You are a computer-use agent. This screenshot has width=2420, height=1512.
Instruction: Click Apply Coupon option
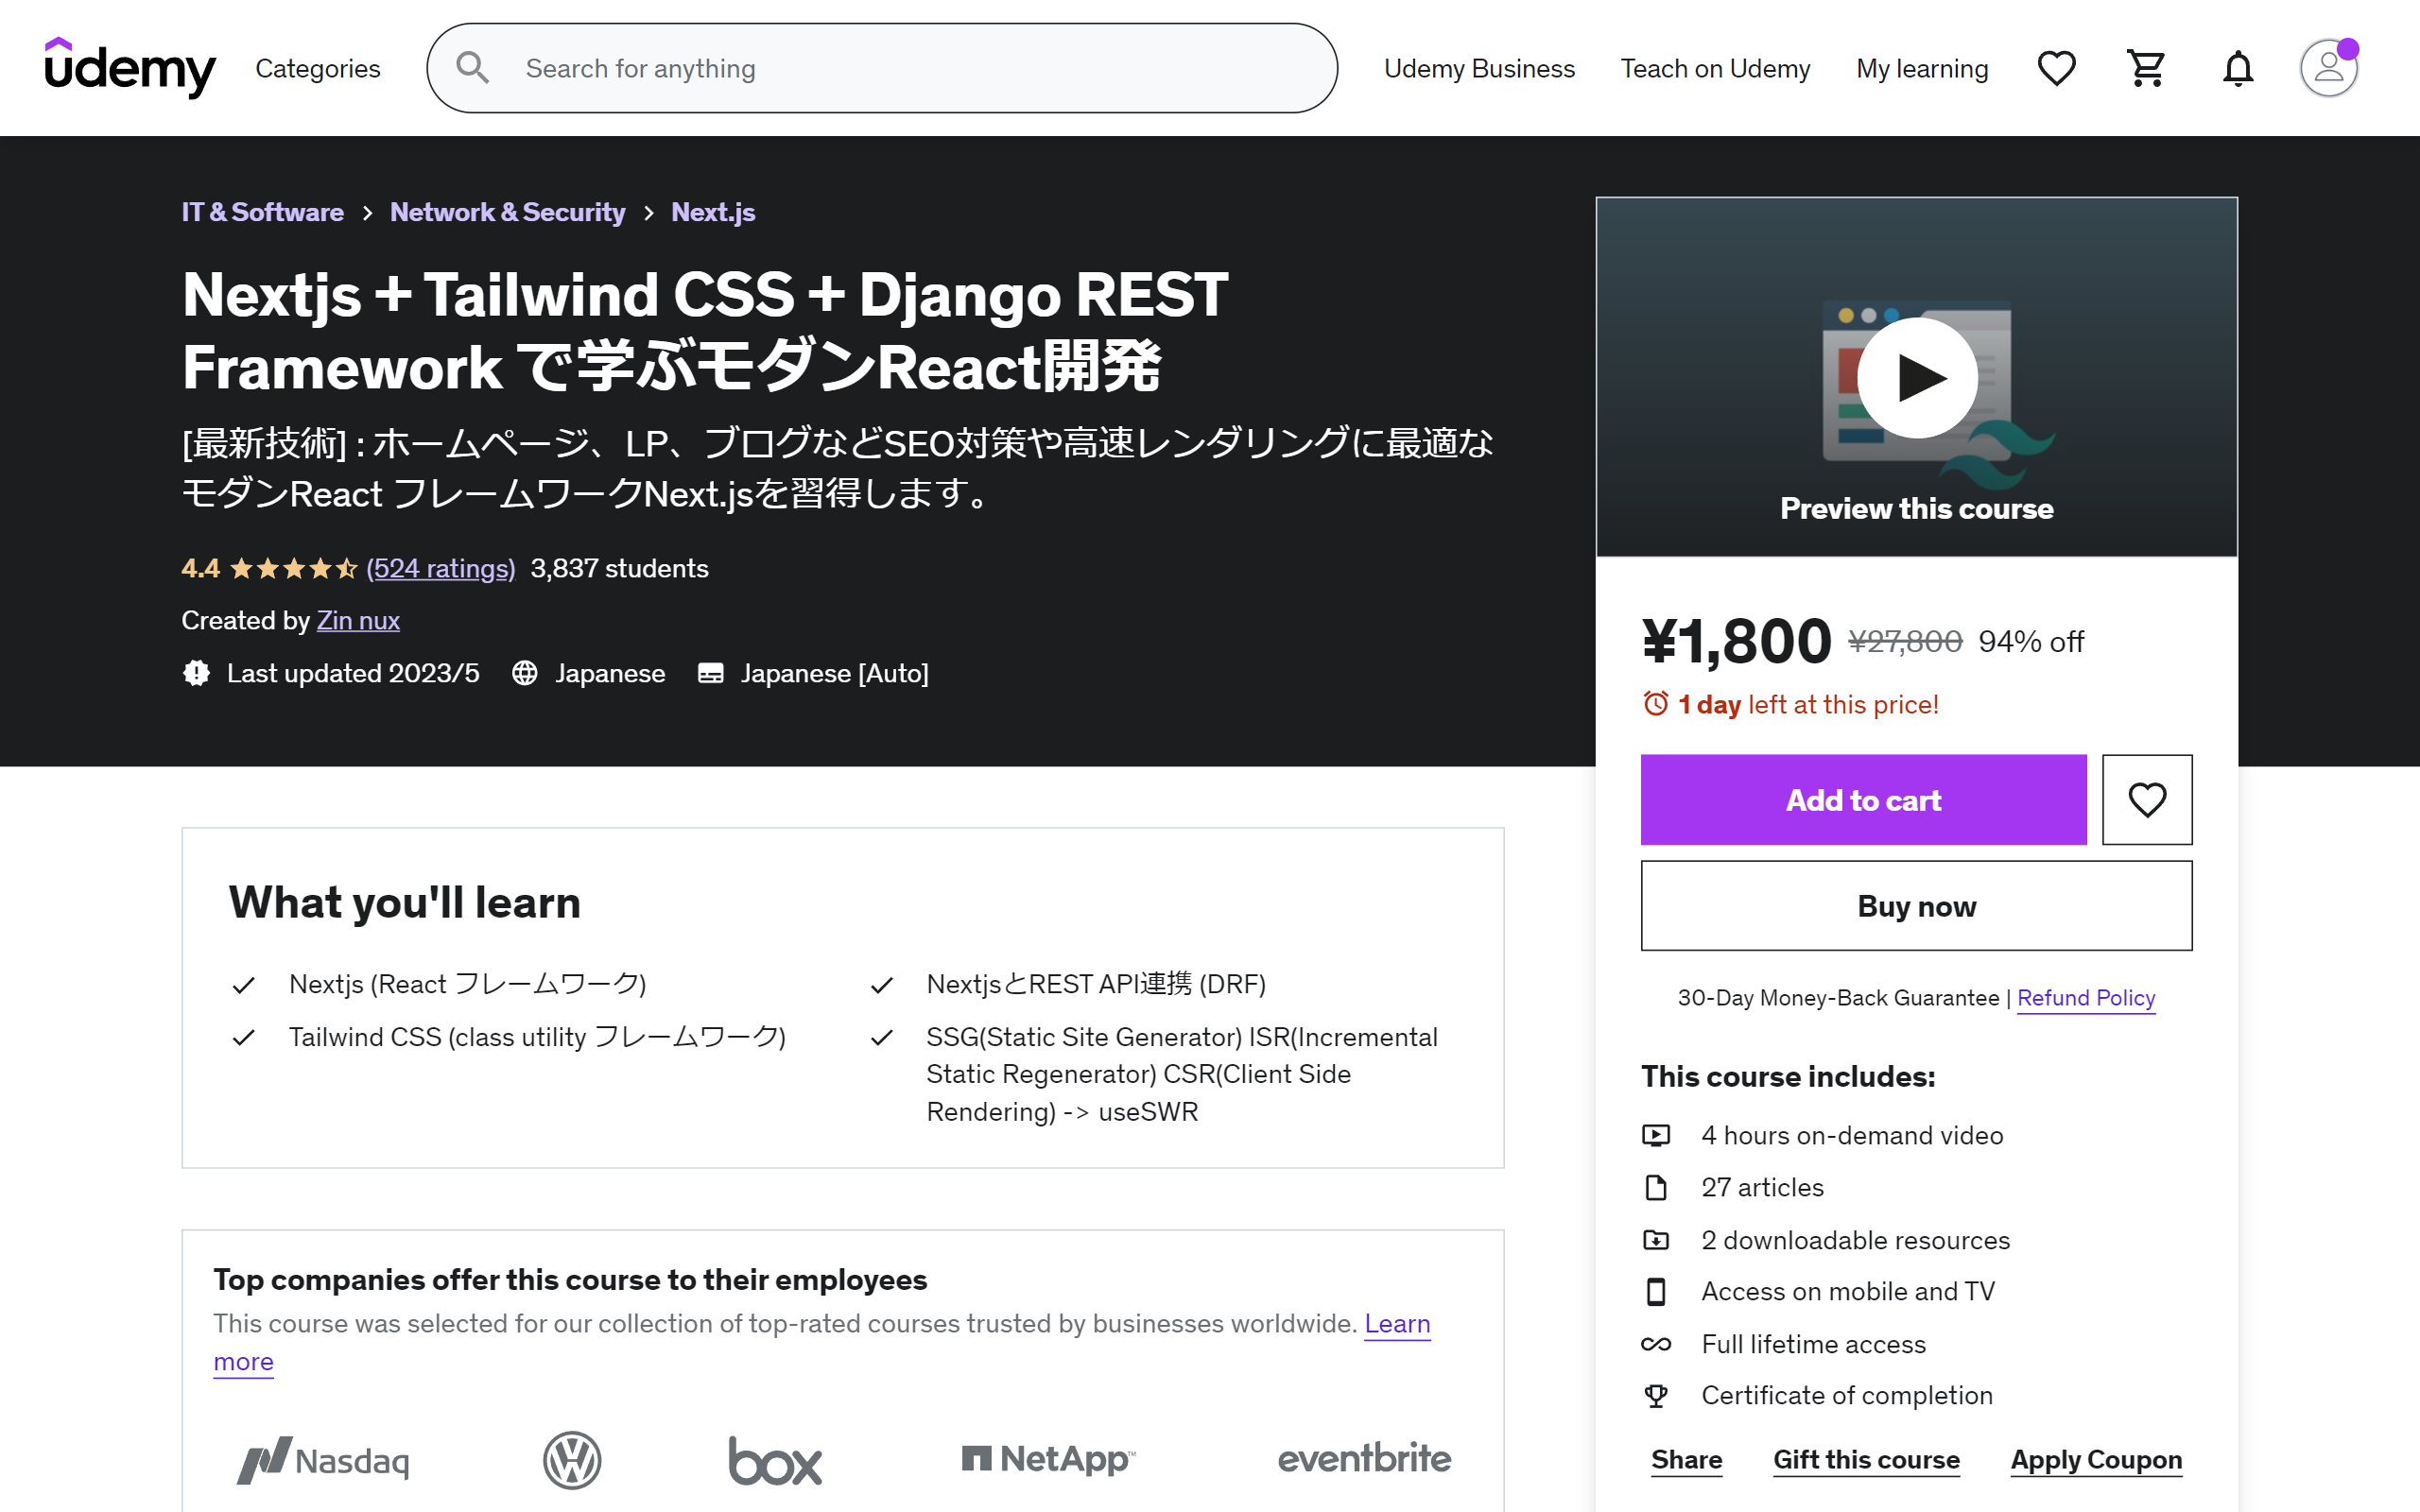tap(2096, 1459)
